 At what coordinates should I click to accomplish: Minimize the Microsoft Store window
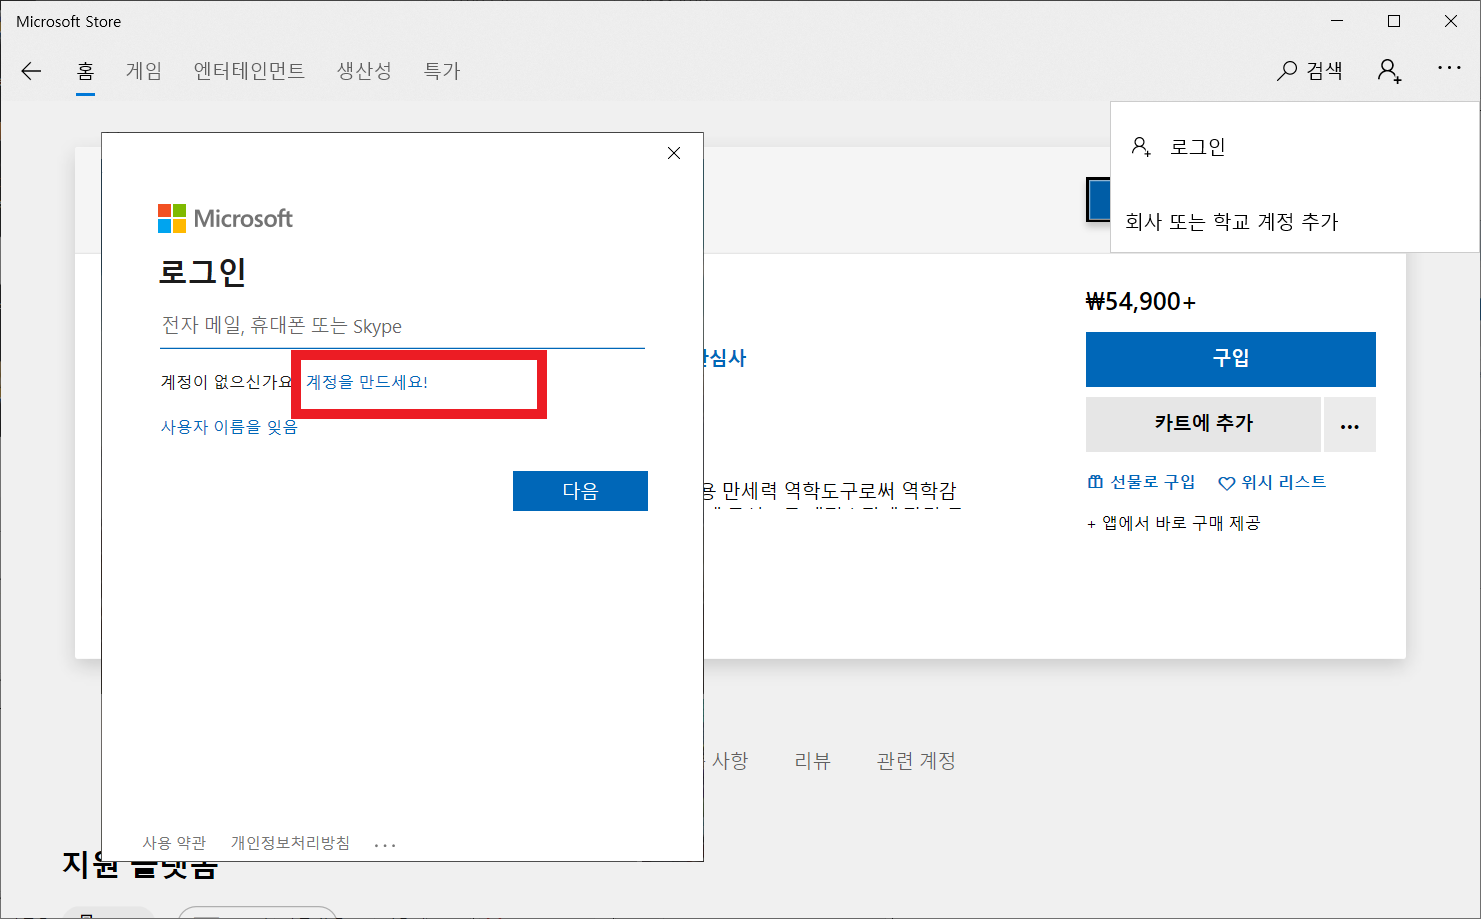1337,21
